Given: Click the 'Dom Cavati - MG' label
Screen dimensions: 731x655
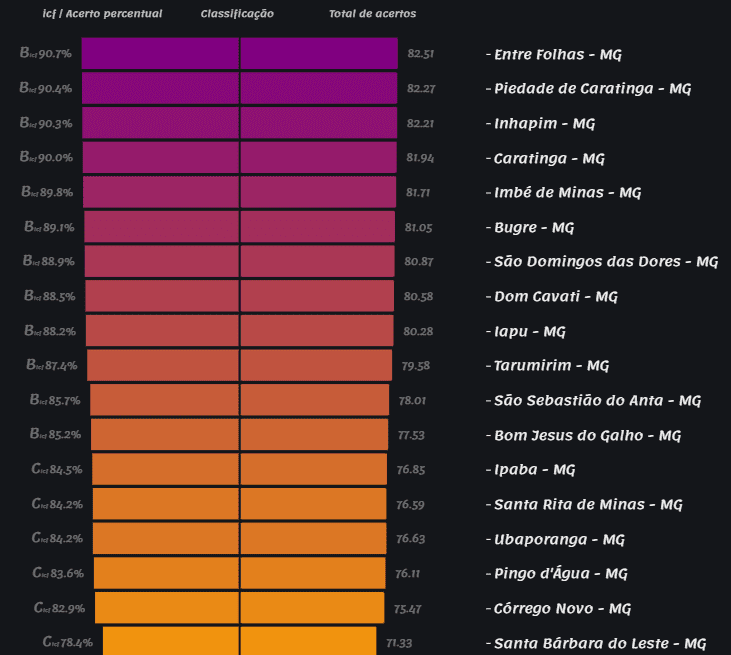Looking at the screenshot, I should [x=556, y=296].
